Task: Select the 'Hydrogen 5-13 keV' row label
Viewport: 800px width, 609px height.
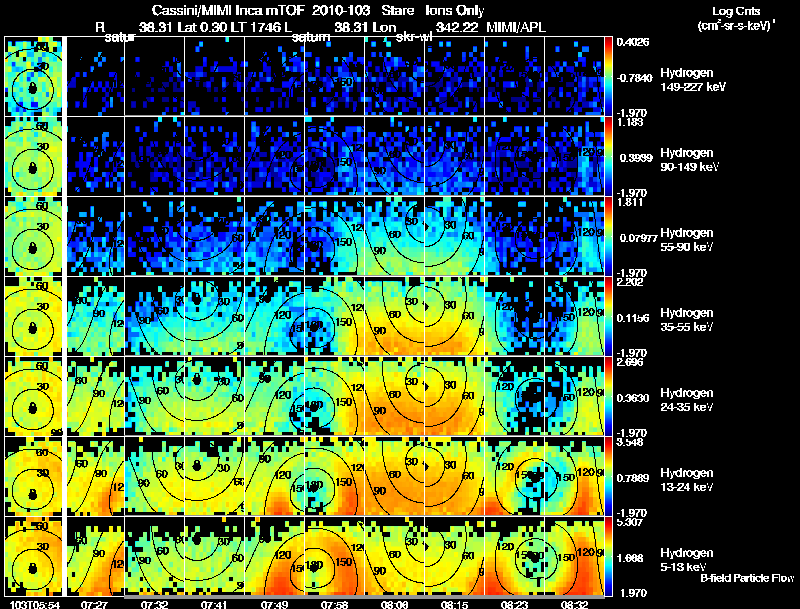Action: pyautogui.click(x=687, y=560)
